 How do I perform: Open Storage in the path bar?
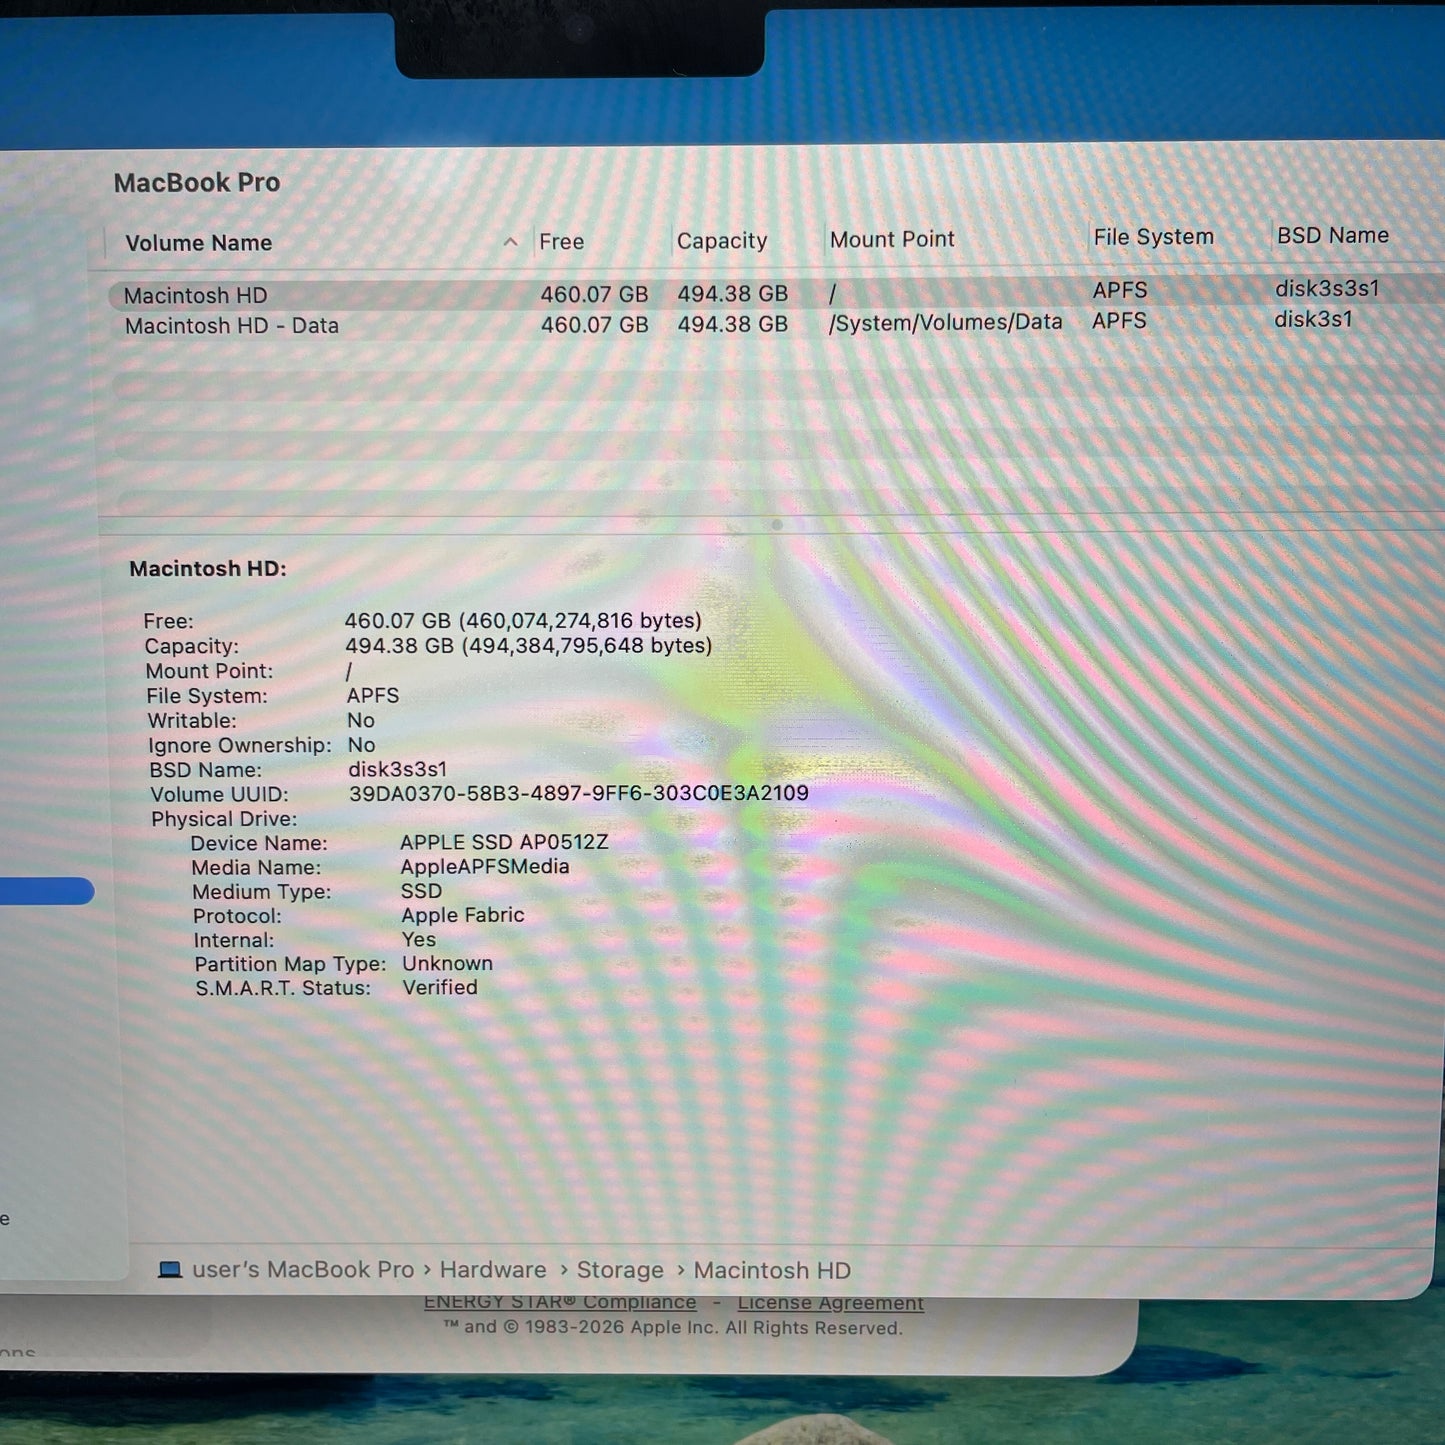tap(620, 1270)
